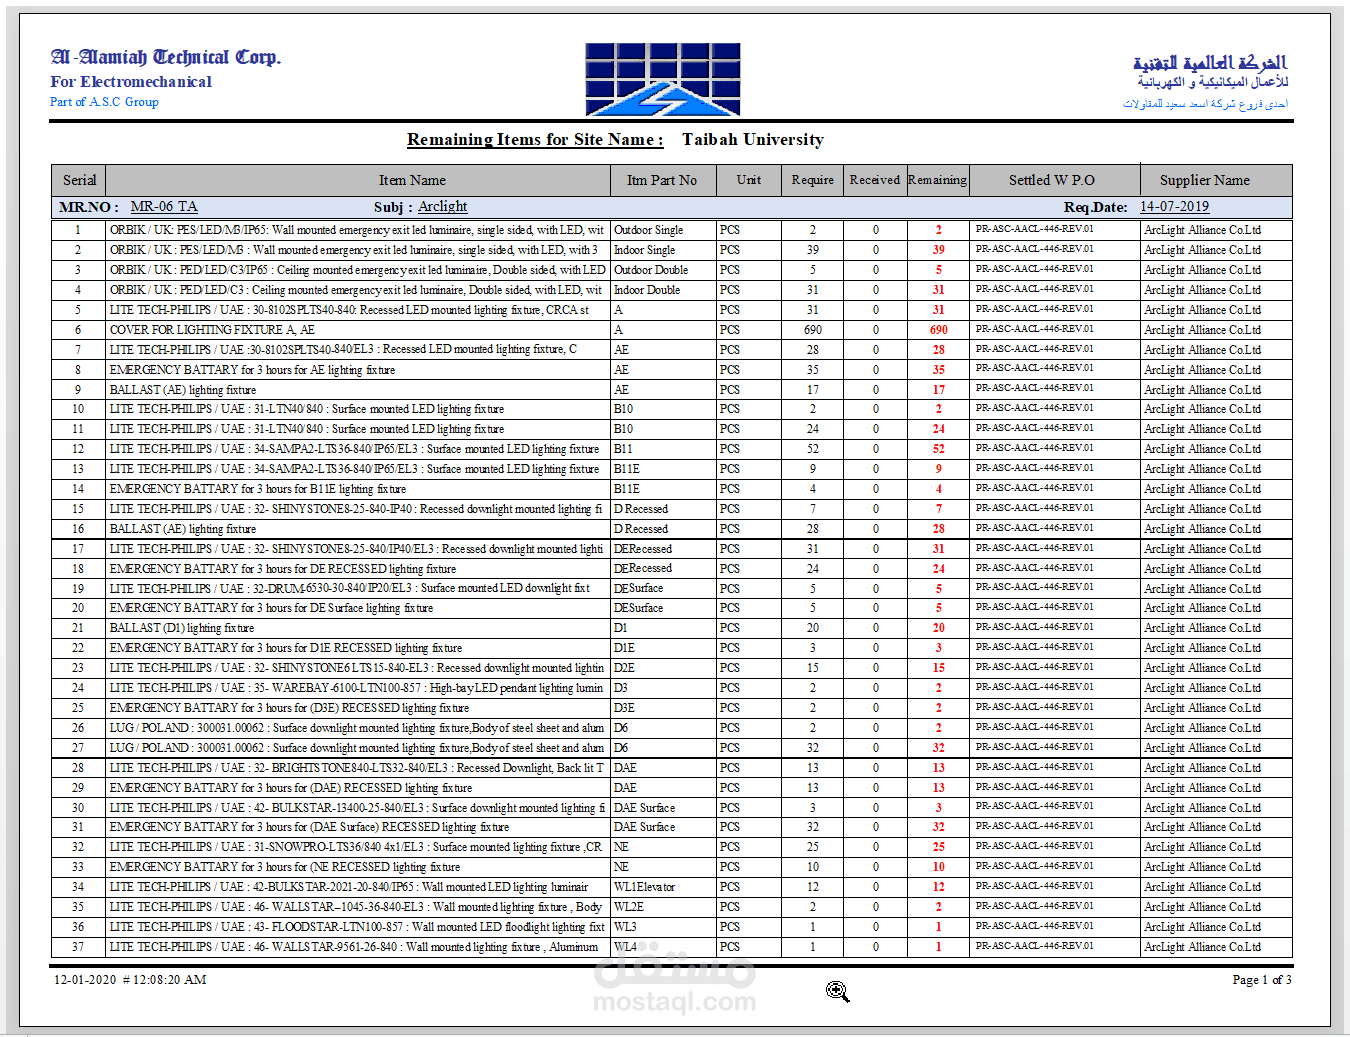Click Al-Alamiah Technical Corp. heading
Image resolution: width=1350 pixels, height=1037 pixels.
[x=166, y=57]
